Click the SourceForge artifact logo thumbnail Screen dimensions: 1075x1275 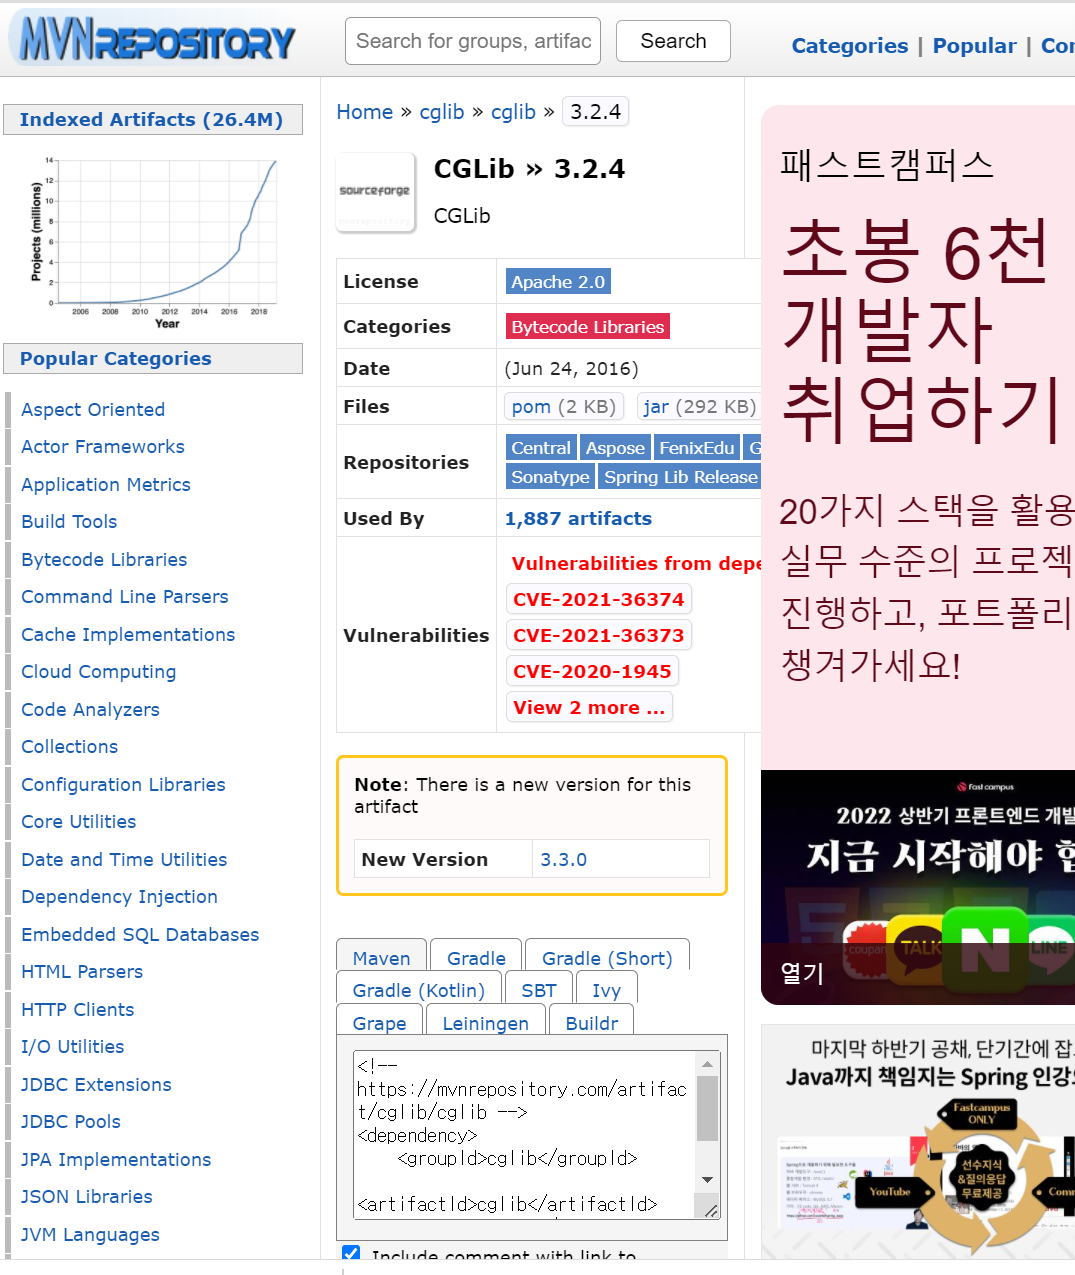[375, 192]
